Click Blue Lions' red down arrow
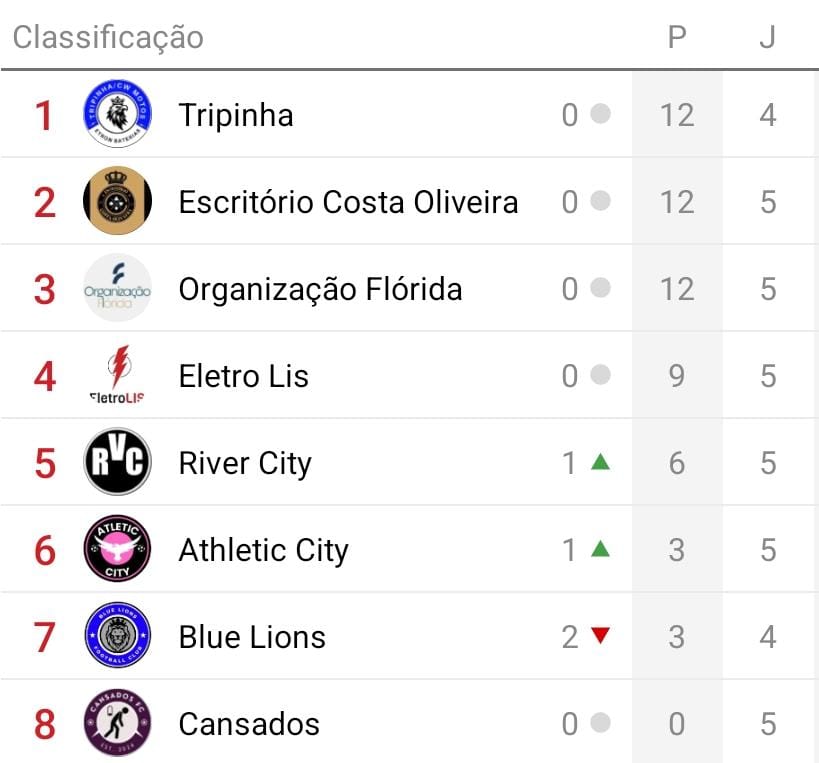 pos(600,636)
